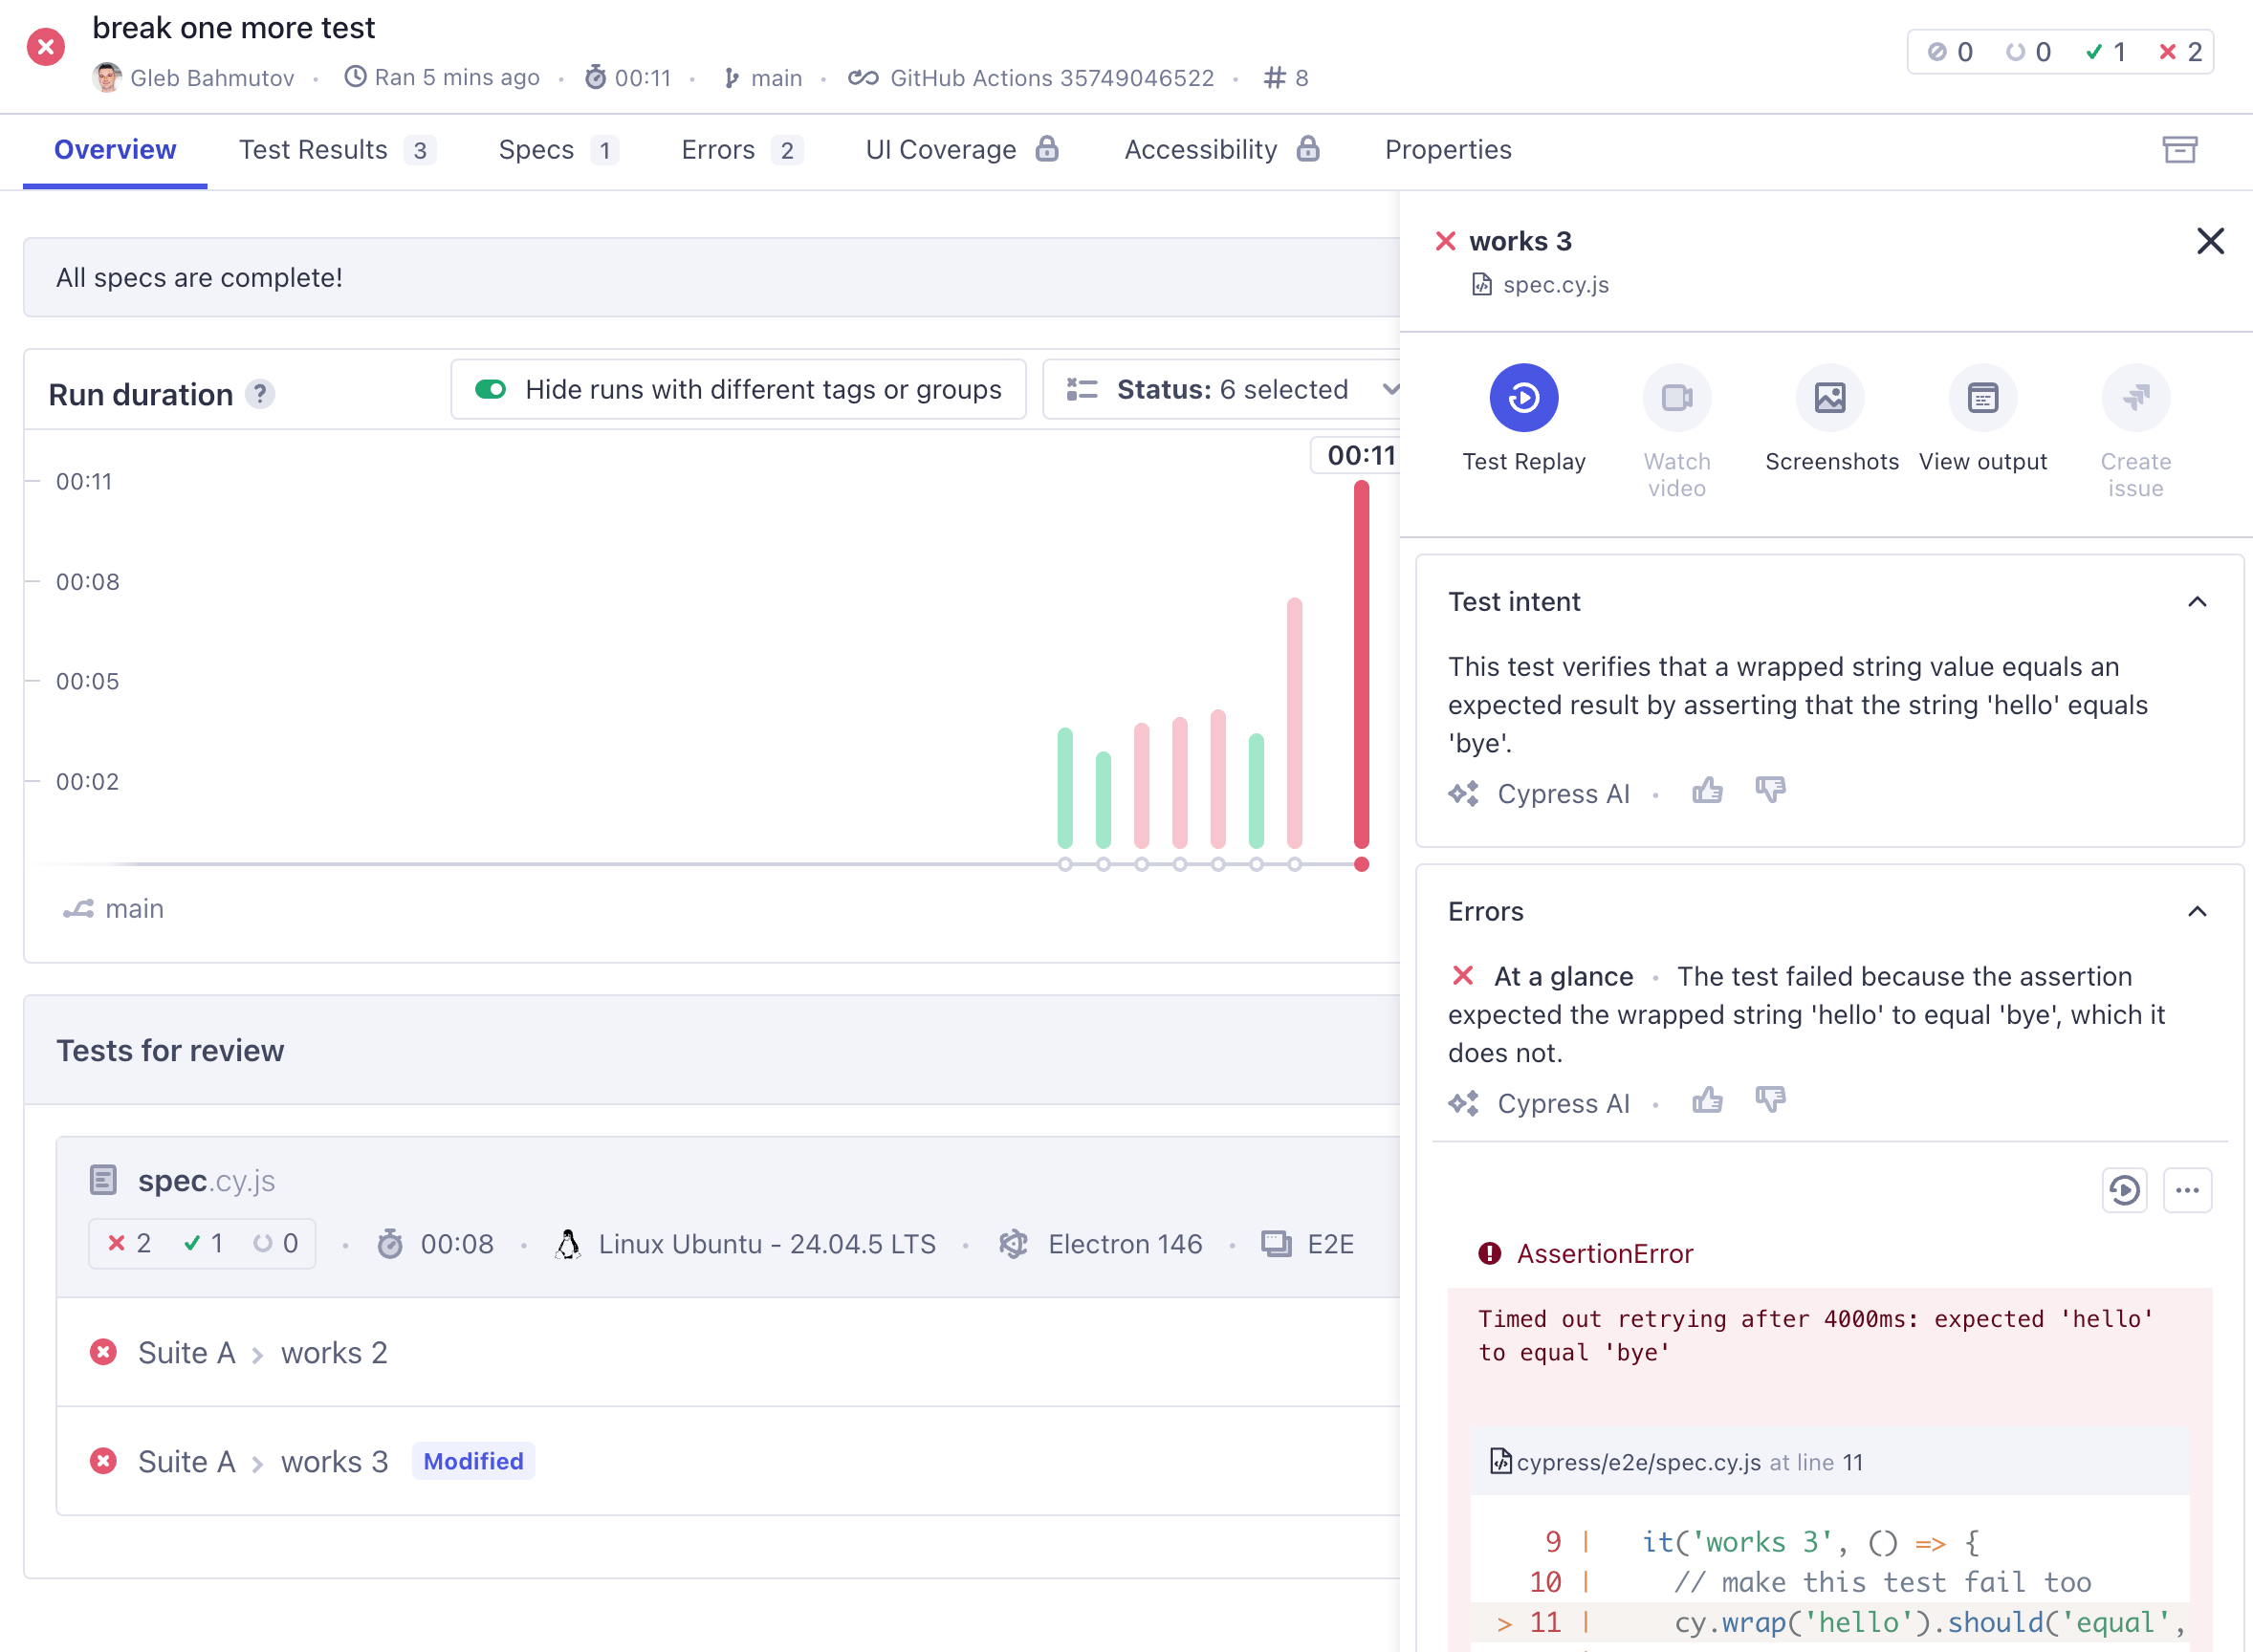Open the UI Coverage tab
The image size is (2253, 1652).
pyautogui.click(x=962, y=150)
